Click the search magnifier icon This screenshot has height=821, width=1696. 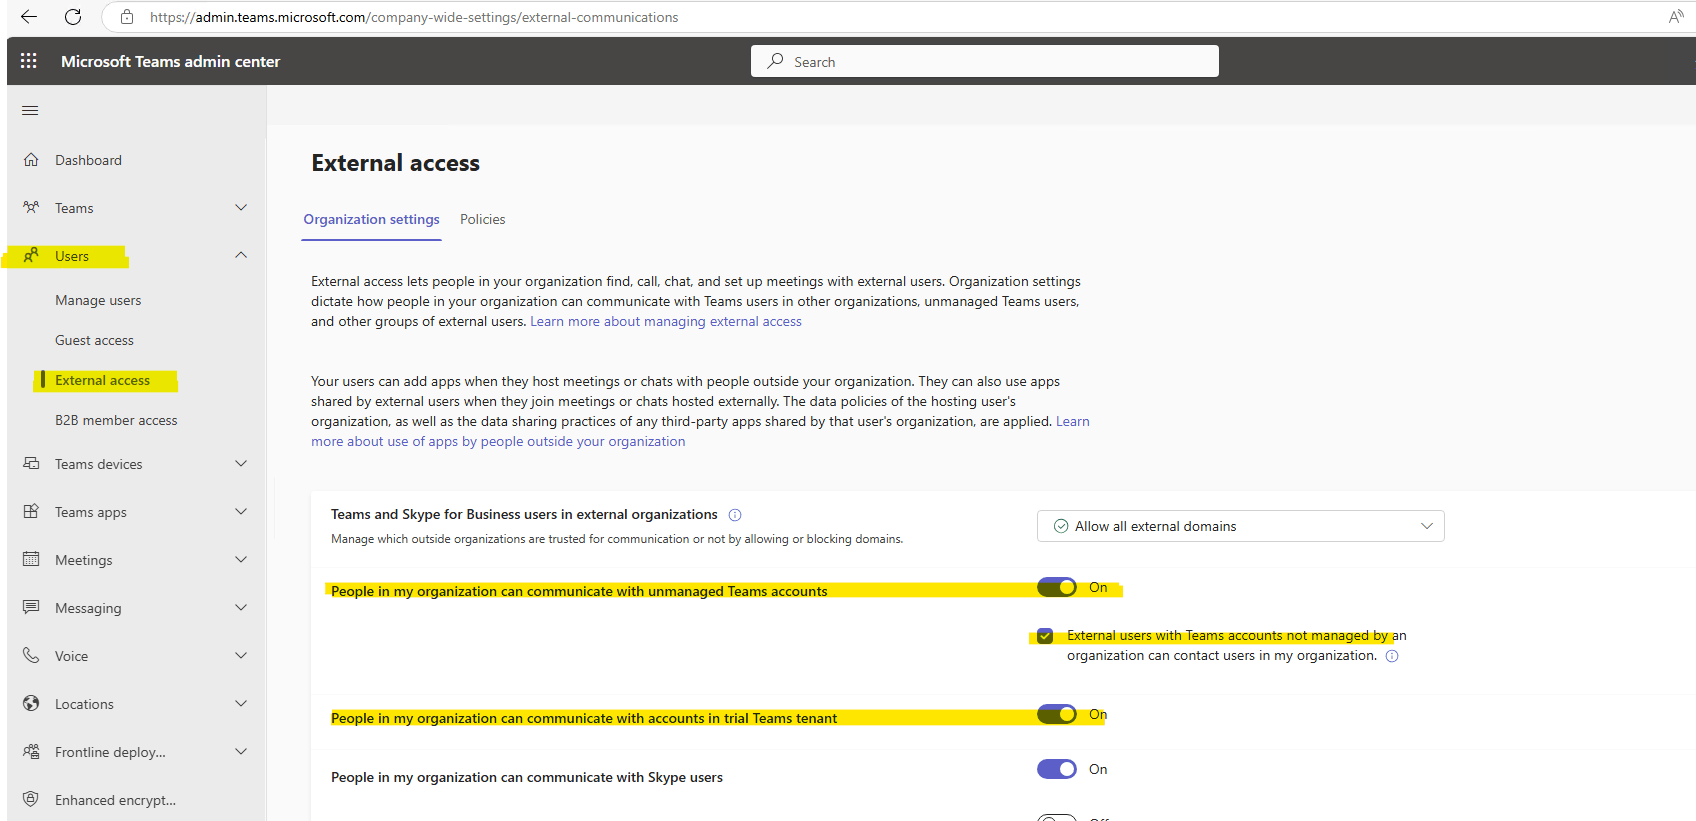pos(775,61)
